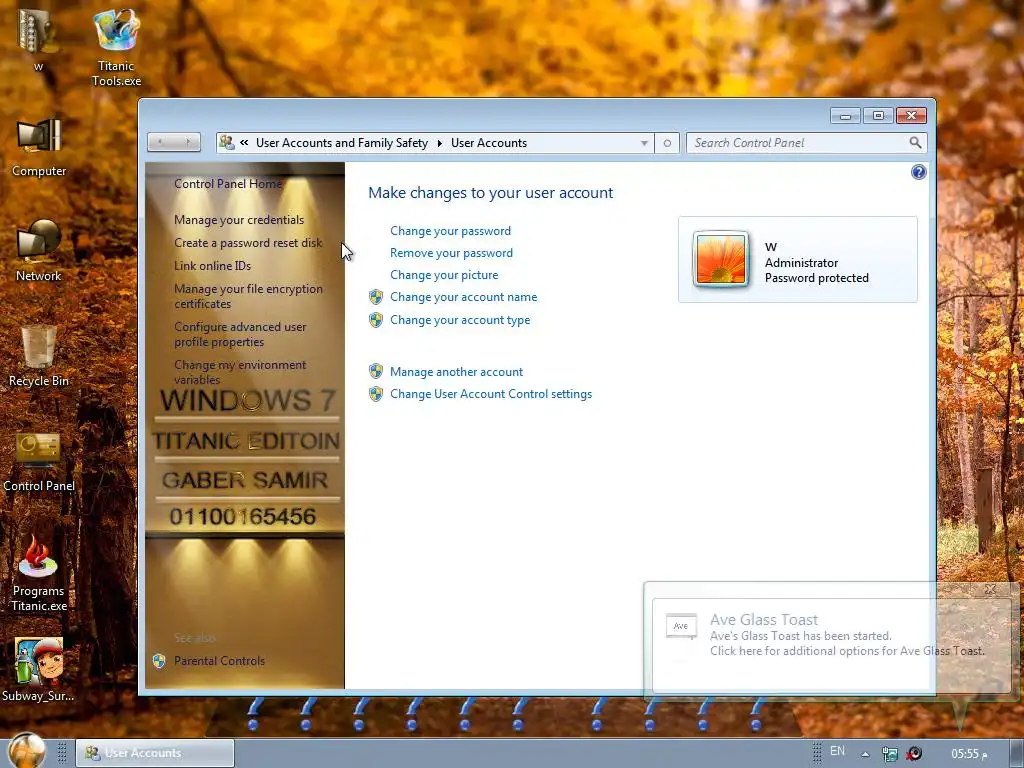Click Change your account name link
The height and width of the screenshot is (768, 1024).
pos(464,297)
